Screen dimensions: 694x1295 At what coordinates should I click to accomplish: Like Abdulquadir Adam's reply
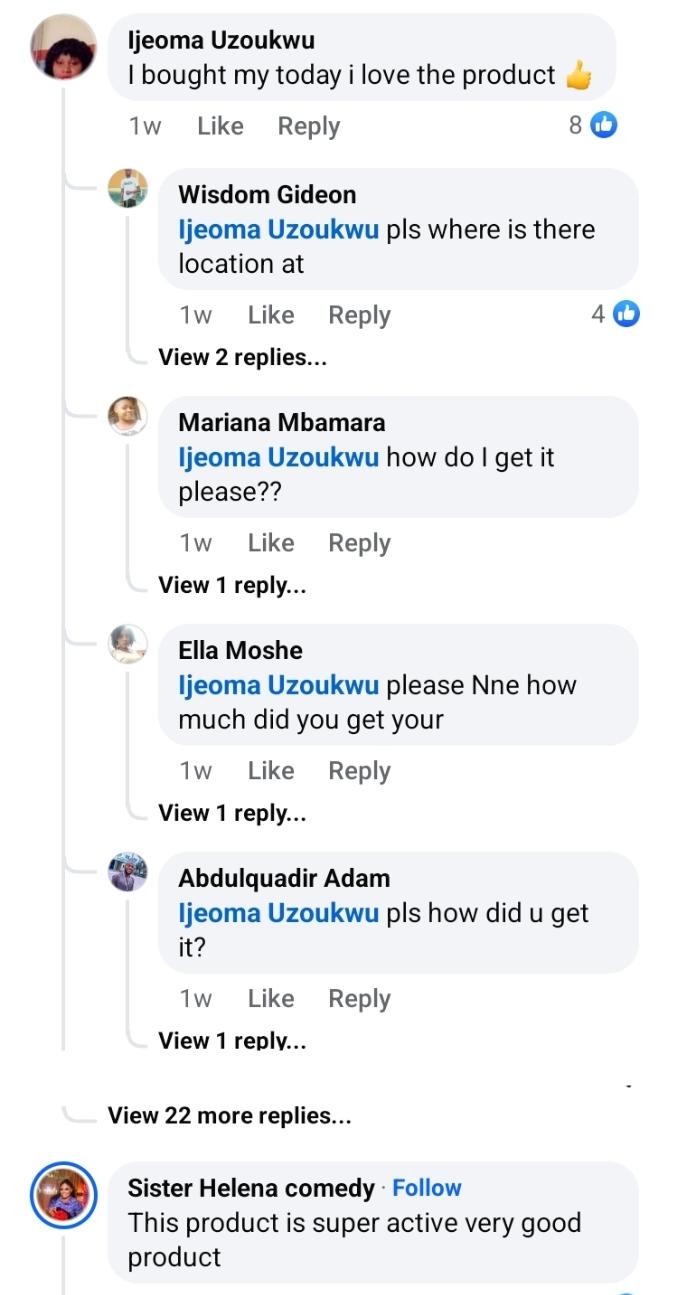(271, 999)
